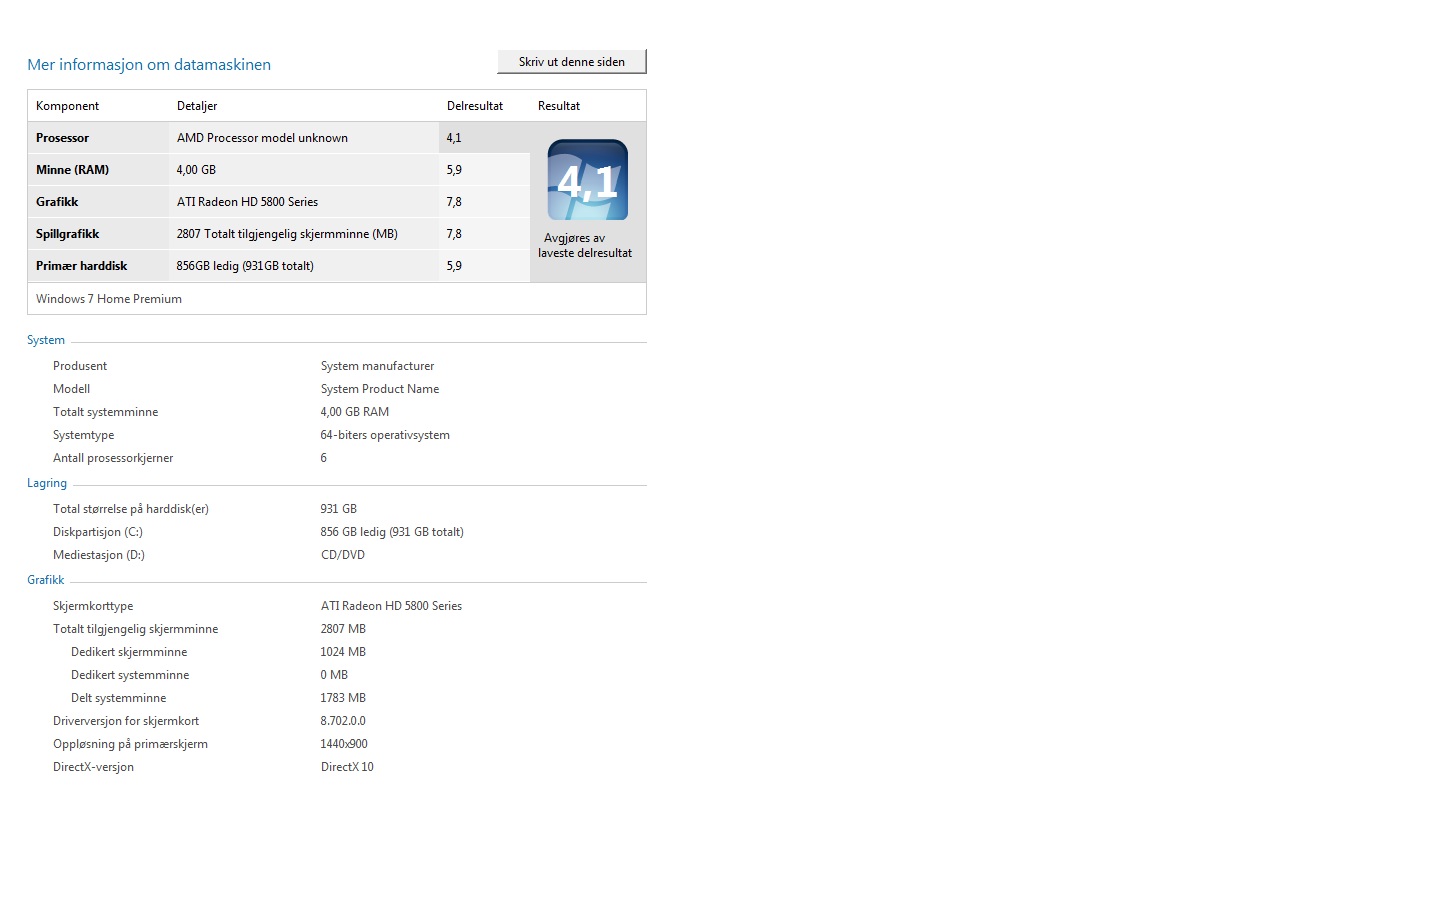Select Skjermkorttype value 'ATI Radeon HD 5800 Series'

coord(391,606)
